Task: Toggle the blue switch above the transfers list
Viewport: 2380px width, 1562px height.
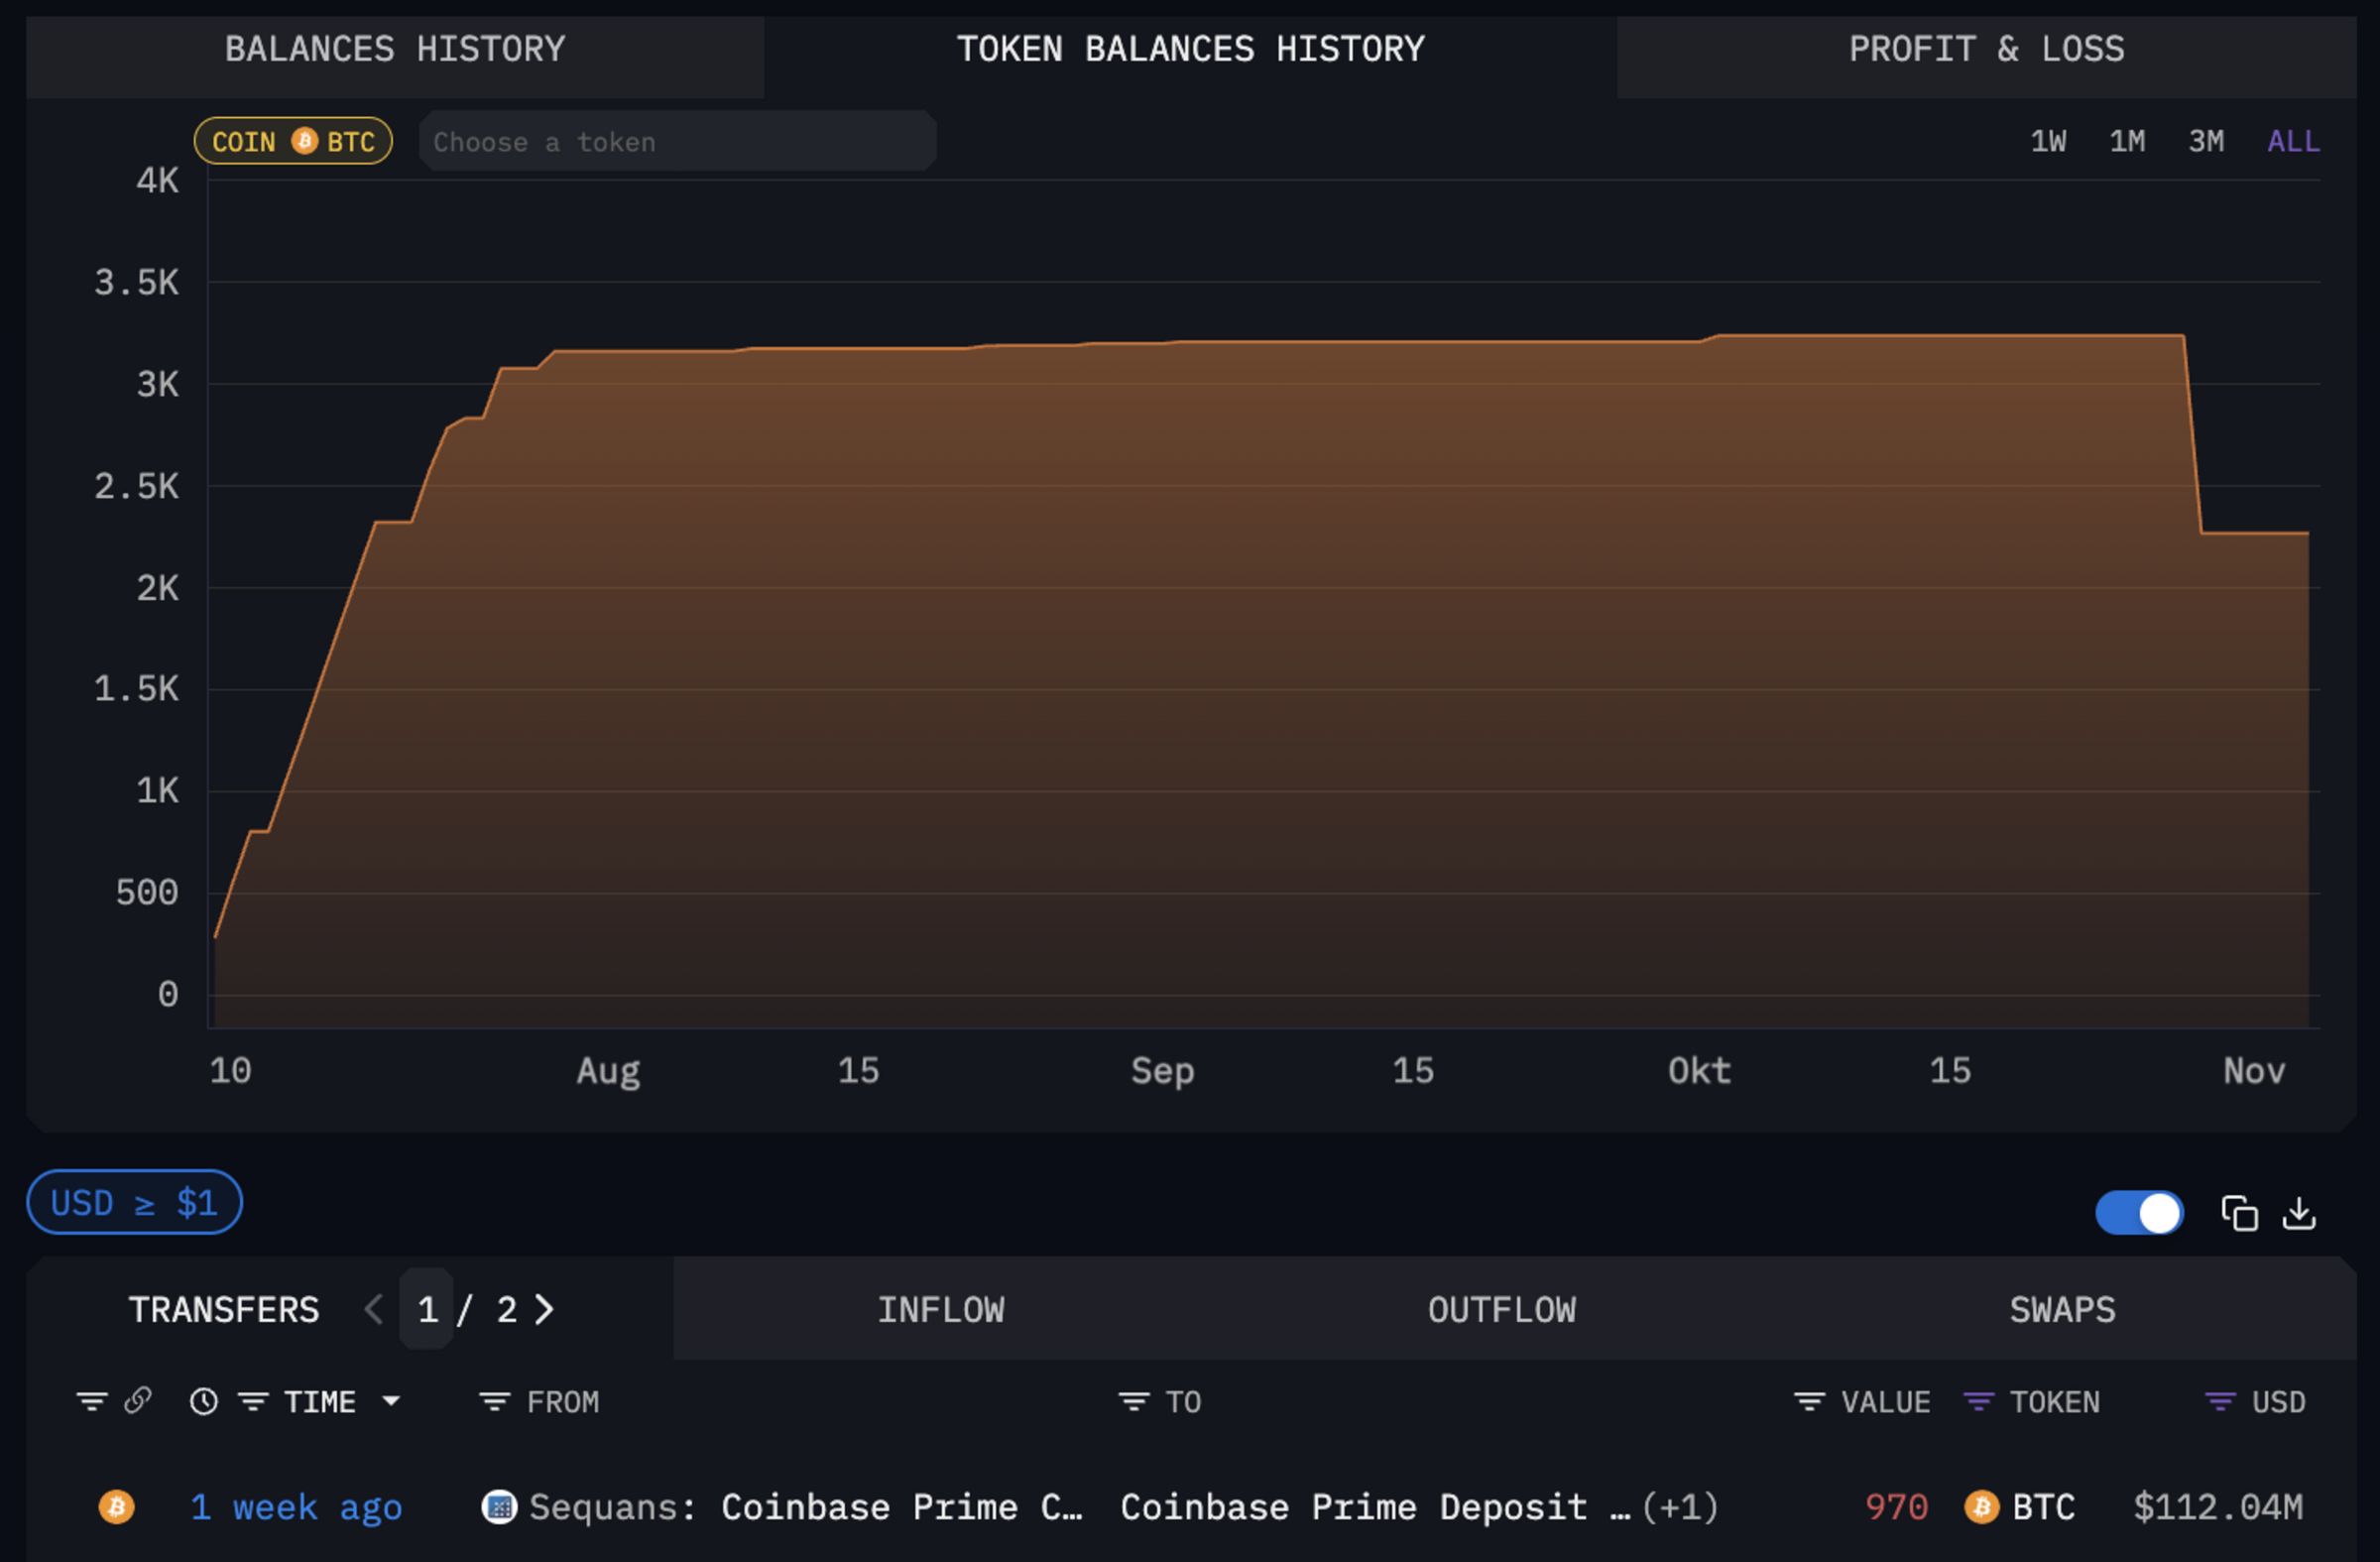Action: [2140, 1212]
